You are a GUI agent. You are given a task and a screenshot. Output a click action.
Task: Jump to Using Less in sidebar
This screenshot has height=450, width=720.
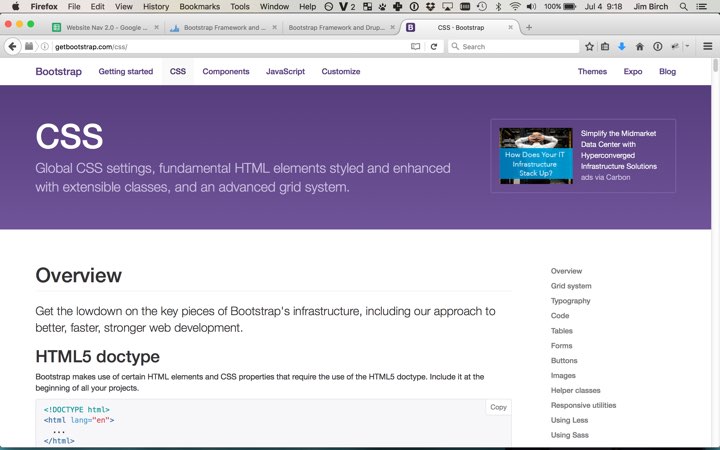point(569,420)
